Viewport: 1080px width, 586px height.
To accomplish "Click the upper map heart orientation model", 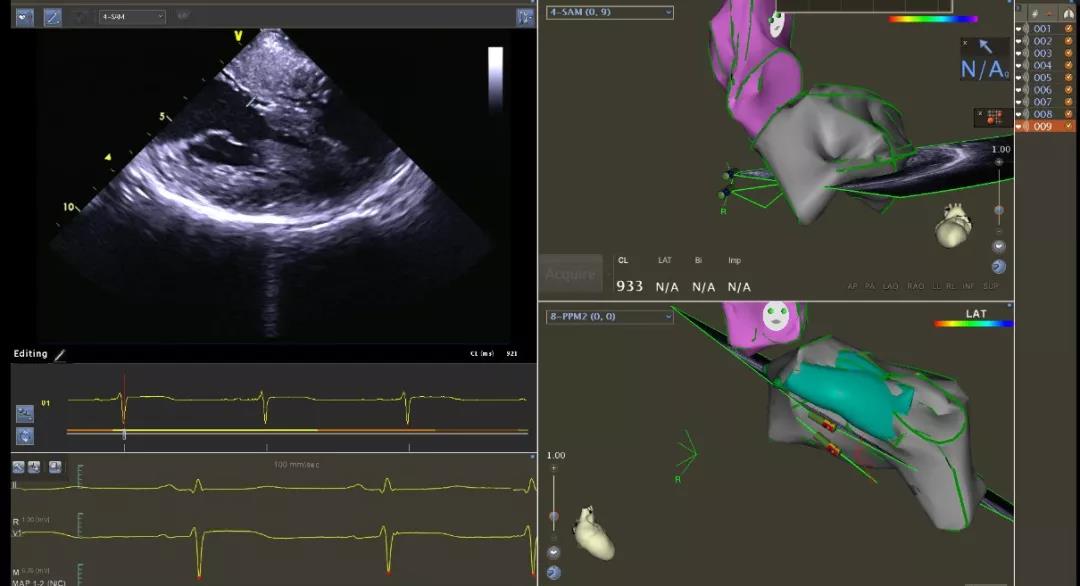I will [x=955, y=225].
